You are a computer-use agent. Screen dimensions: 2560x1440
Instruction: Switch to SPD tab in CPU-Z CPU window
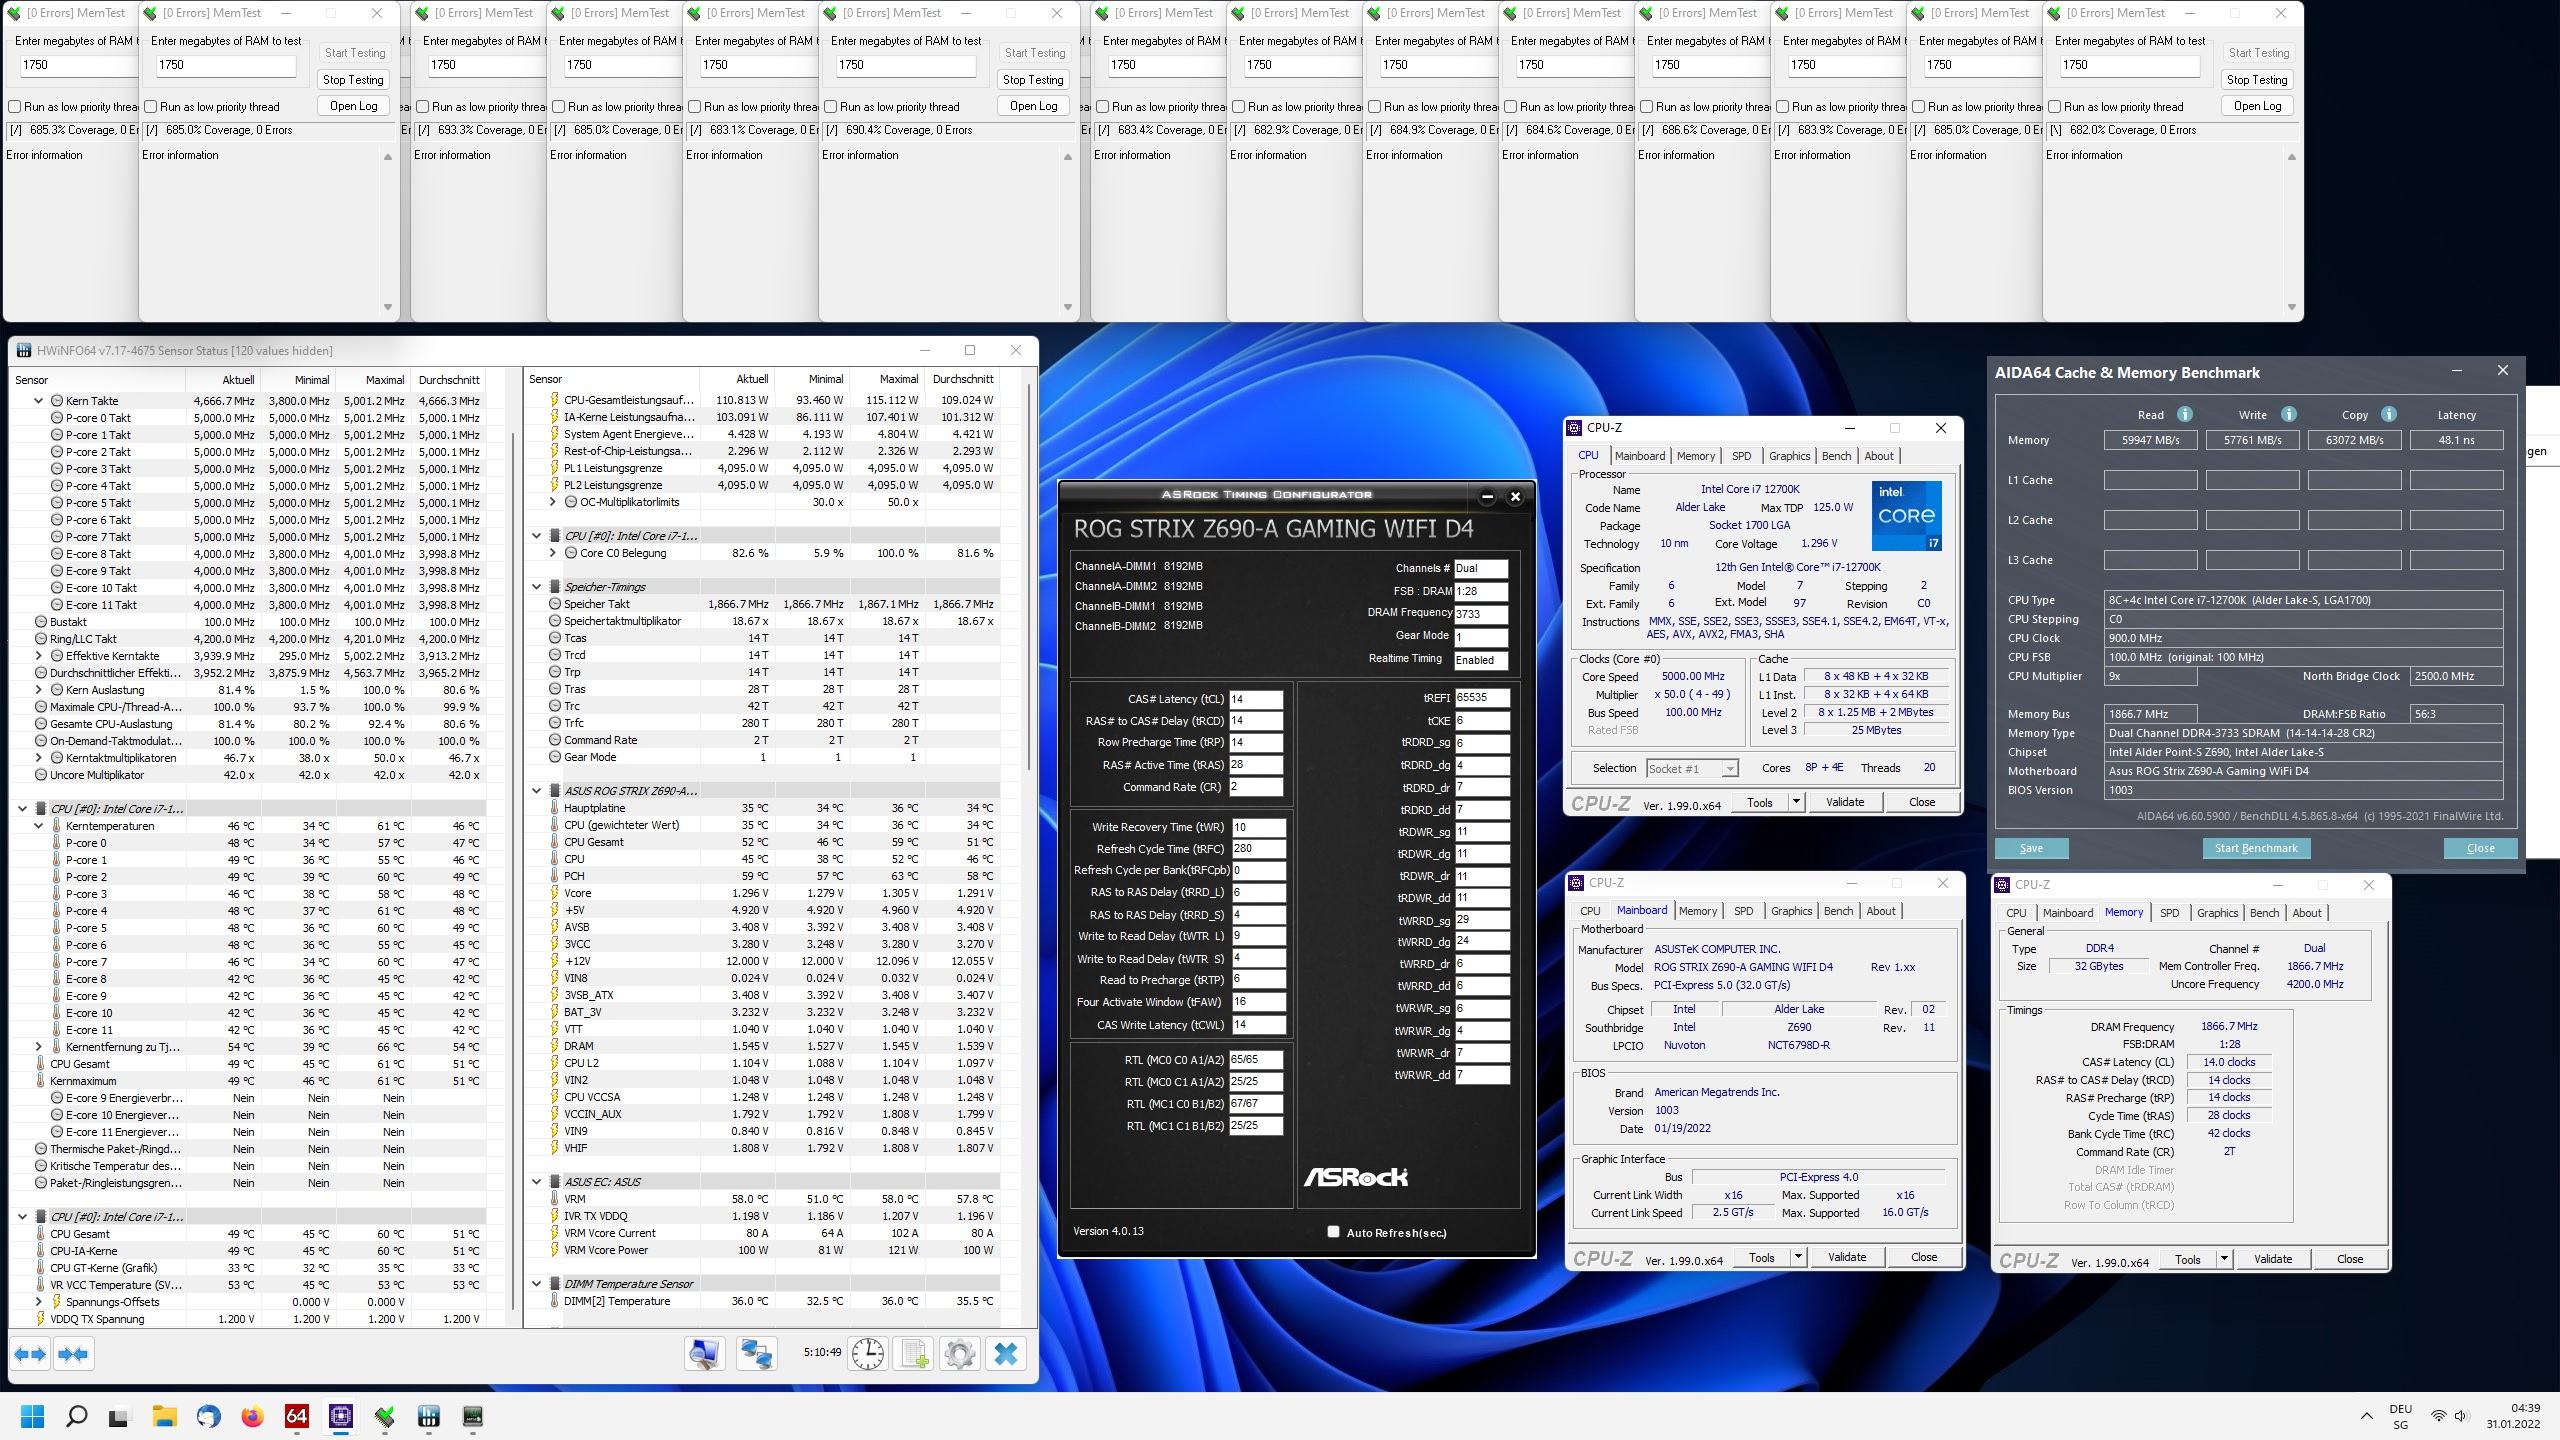[1742, 456]
